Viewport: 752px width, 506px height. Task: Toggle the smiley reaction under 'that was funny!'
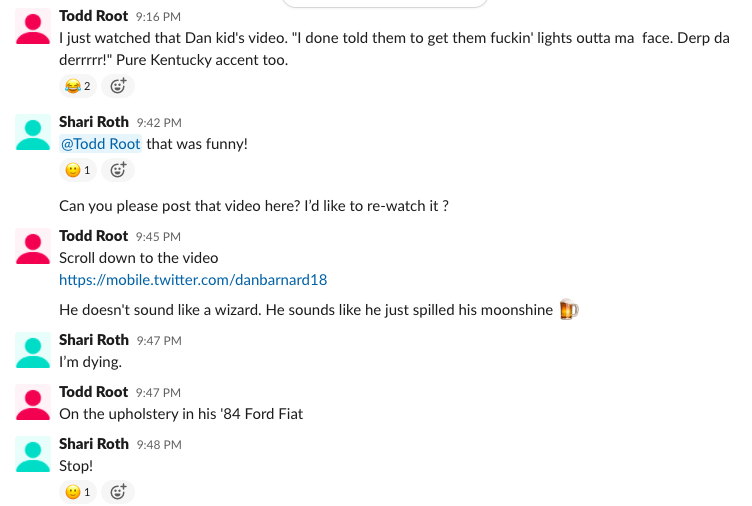click(78, 170)
